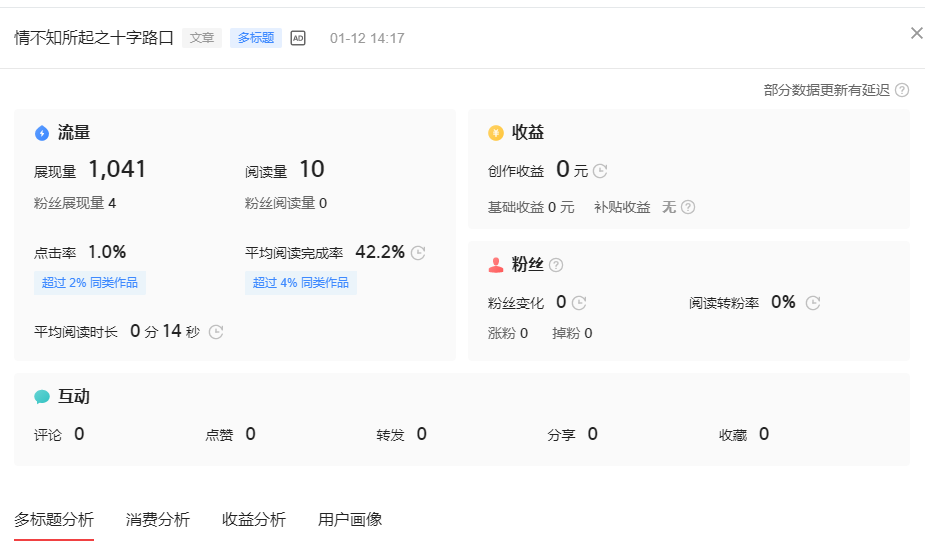925x554 pixels.
Task: Click the blue 多标题 tag
Action: coord(256,38)
